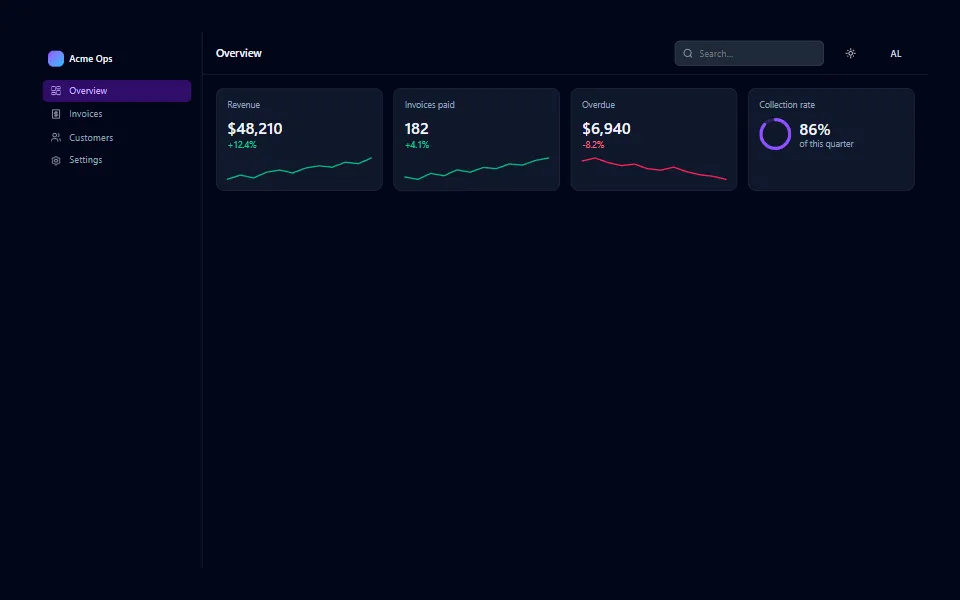Click the red Overdue sparkline chart
Image resolution: width=960 pixels, height=600 pixels.
654,168
